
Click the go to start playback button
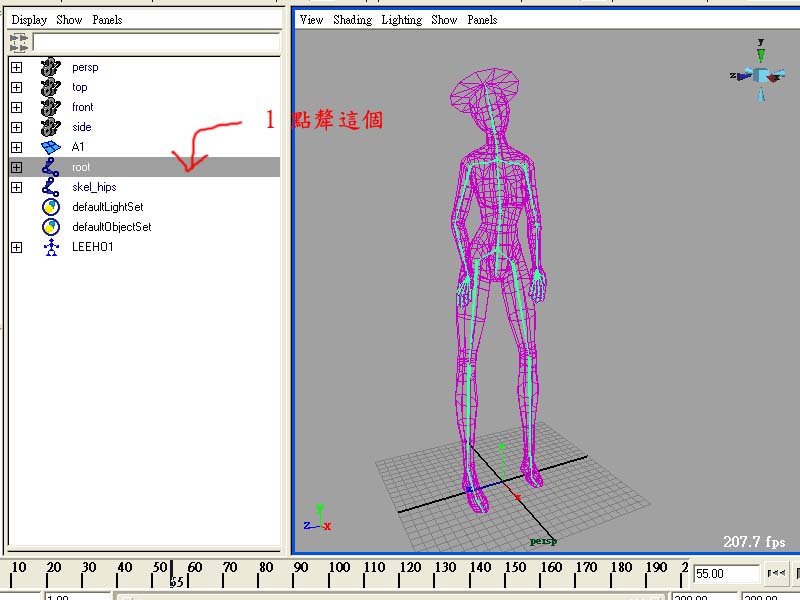point(776,573)
